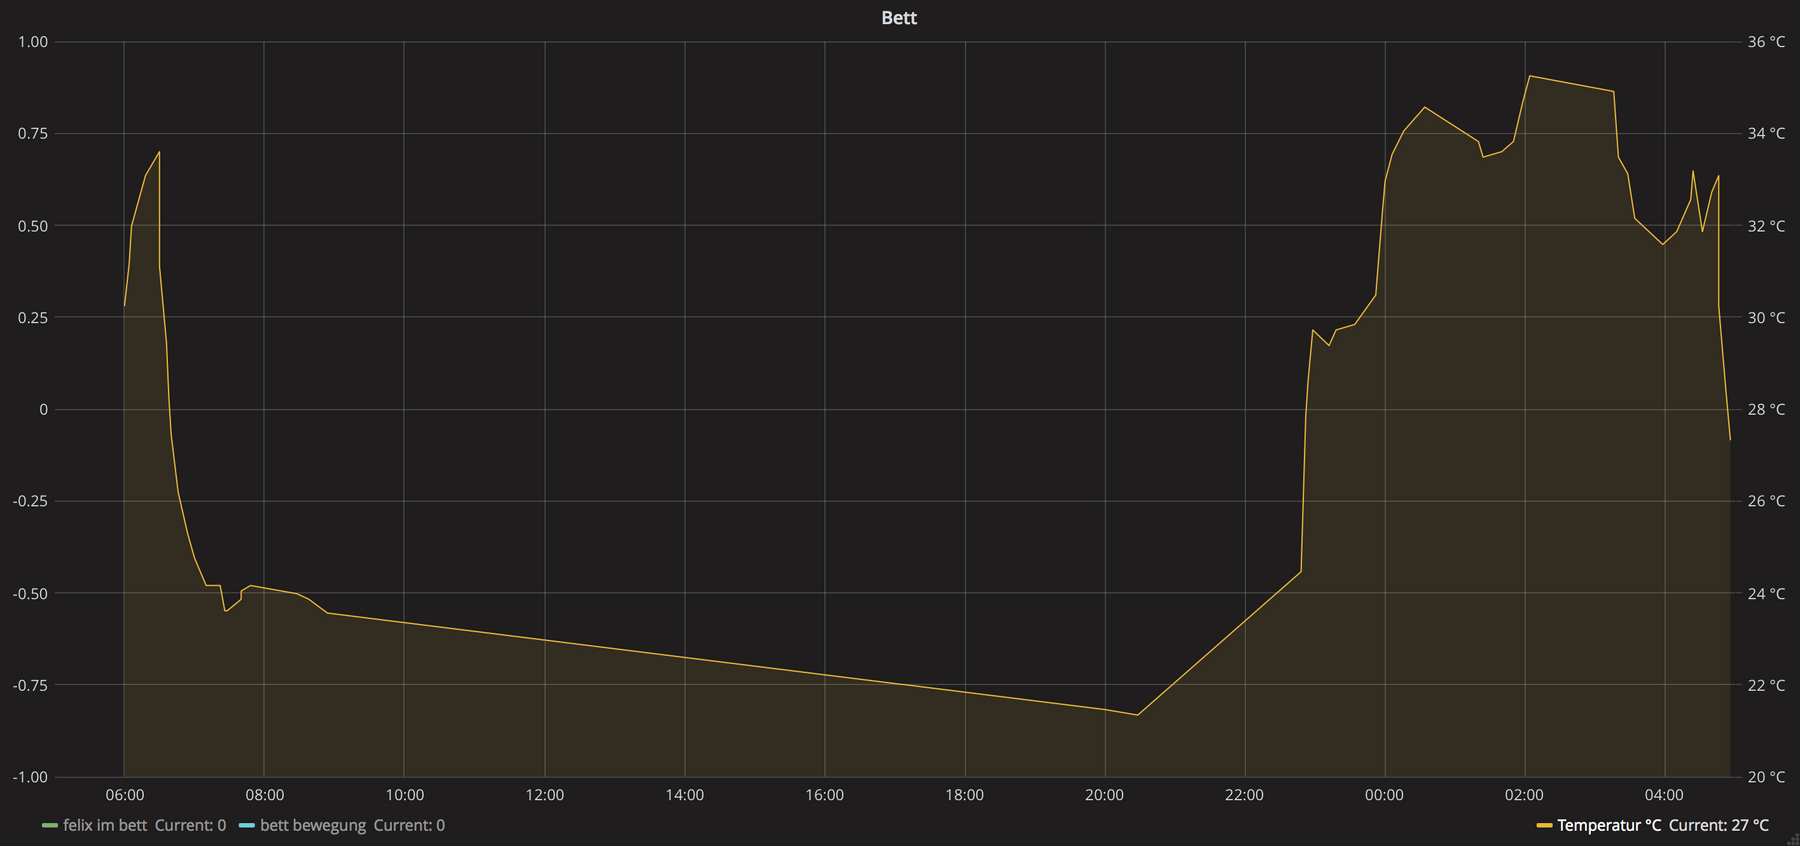
Task: Click the lowest temperature point after 20:00
Action: point(1137,714)
